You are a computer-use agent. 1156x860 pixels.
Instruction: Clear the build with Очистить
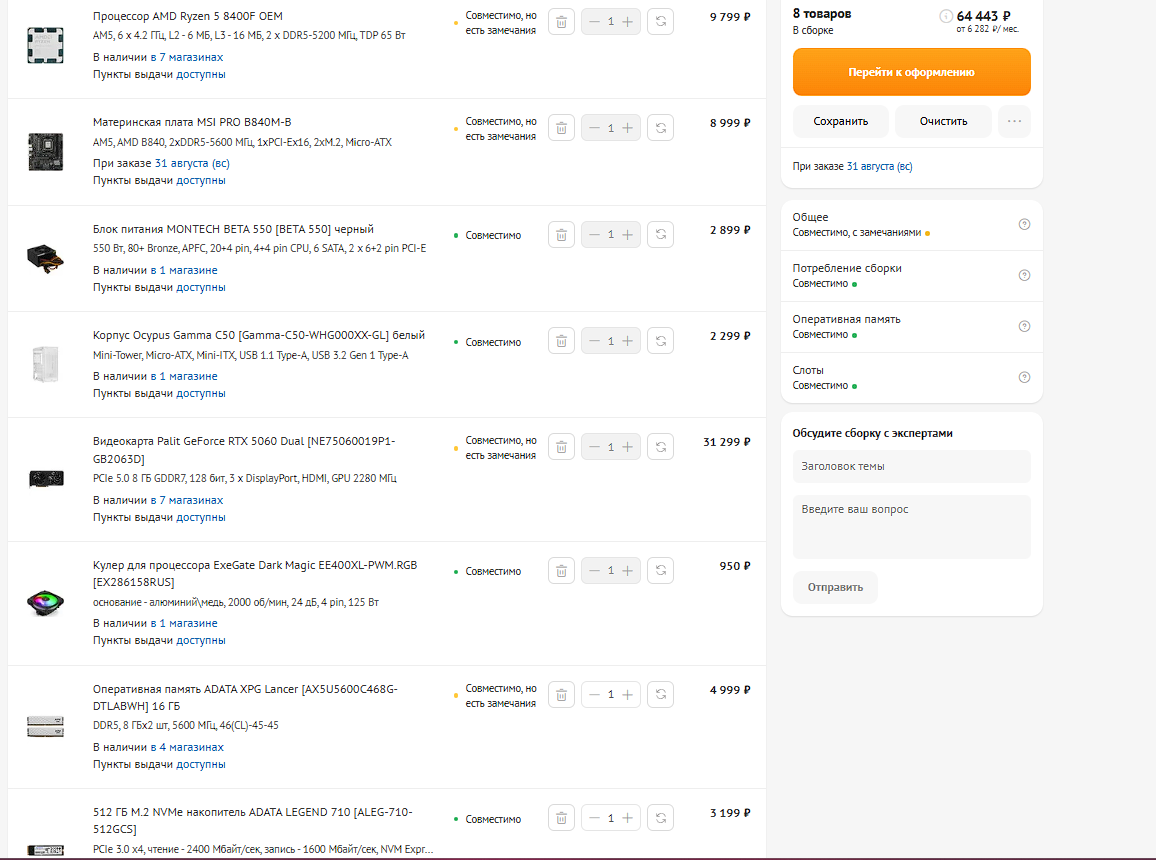pyautogui.click(x=943, y=122)
